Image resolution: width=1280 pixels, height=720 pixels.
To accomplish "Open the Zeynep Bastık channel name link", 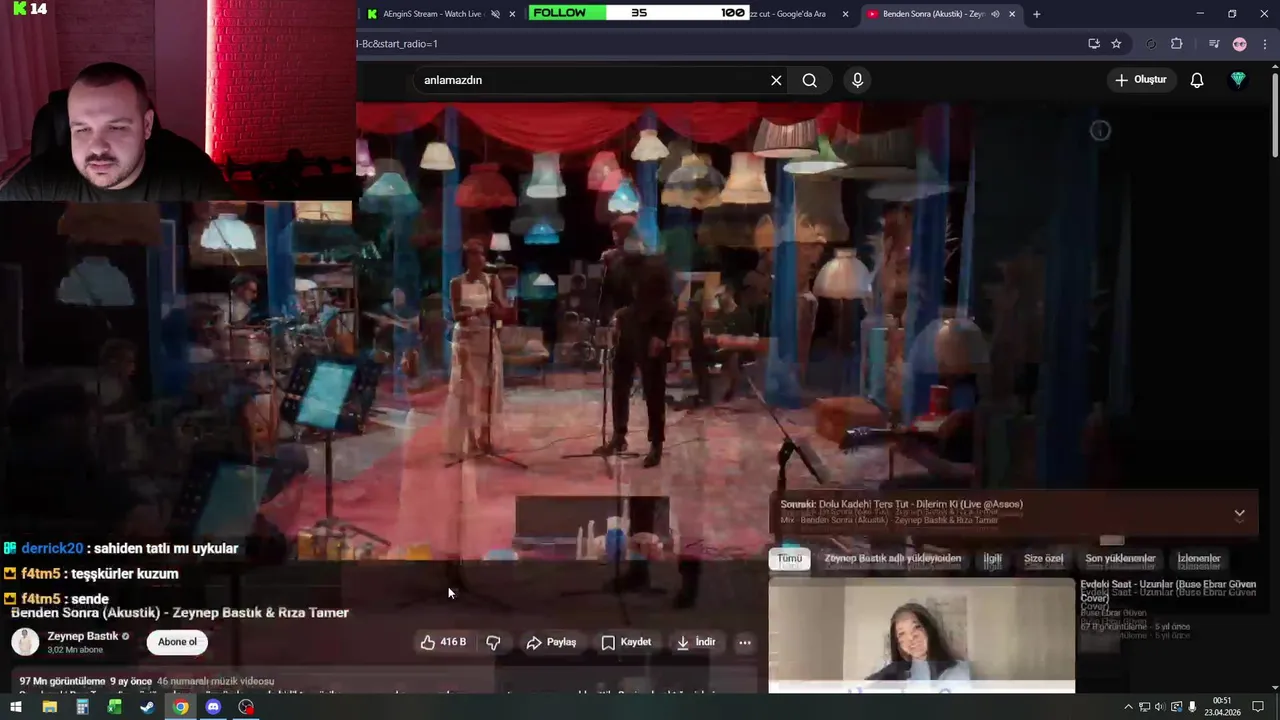I will click(x=83, y=636).
